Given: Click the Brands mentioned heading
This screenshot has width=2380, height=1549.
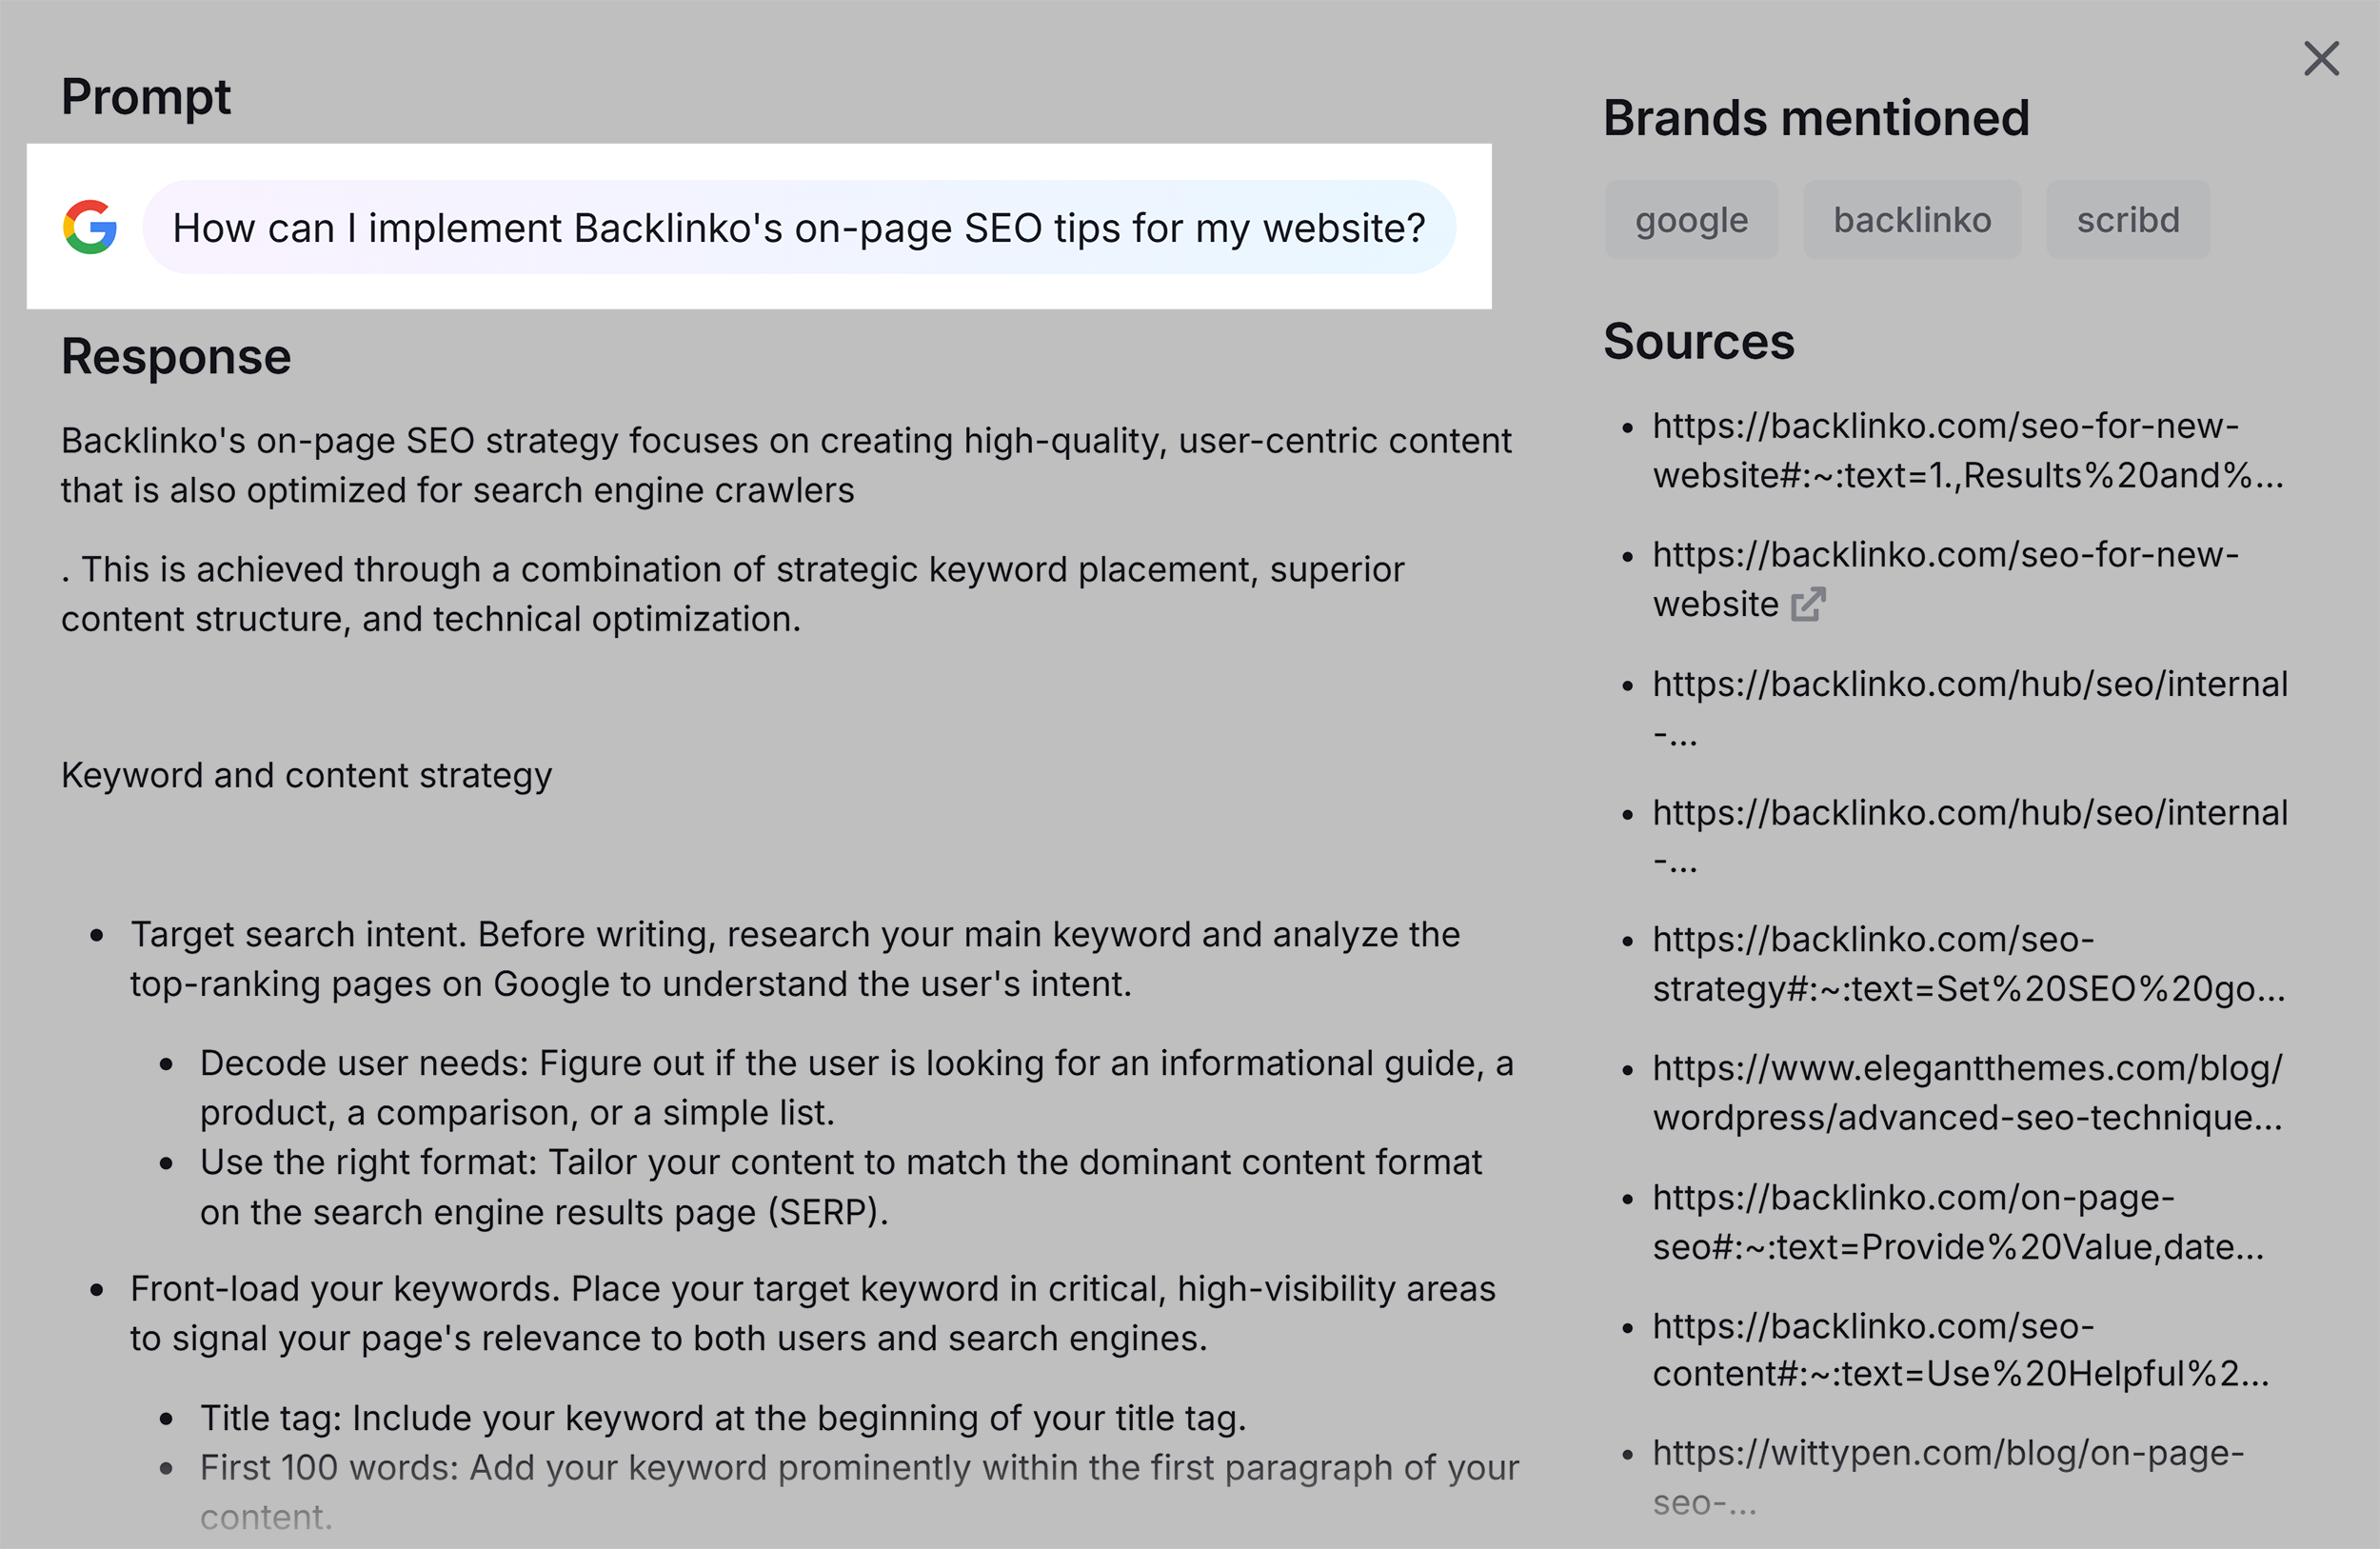Looking at the screenshot, I should [1816, 117].
